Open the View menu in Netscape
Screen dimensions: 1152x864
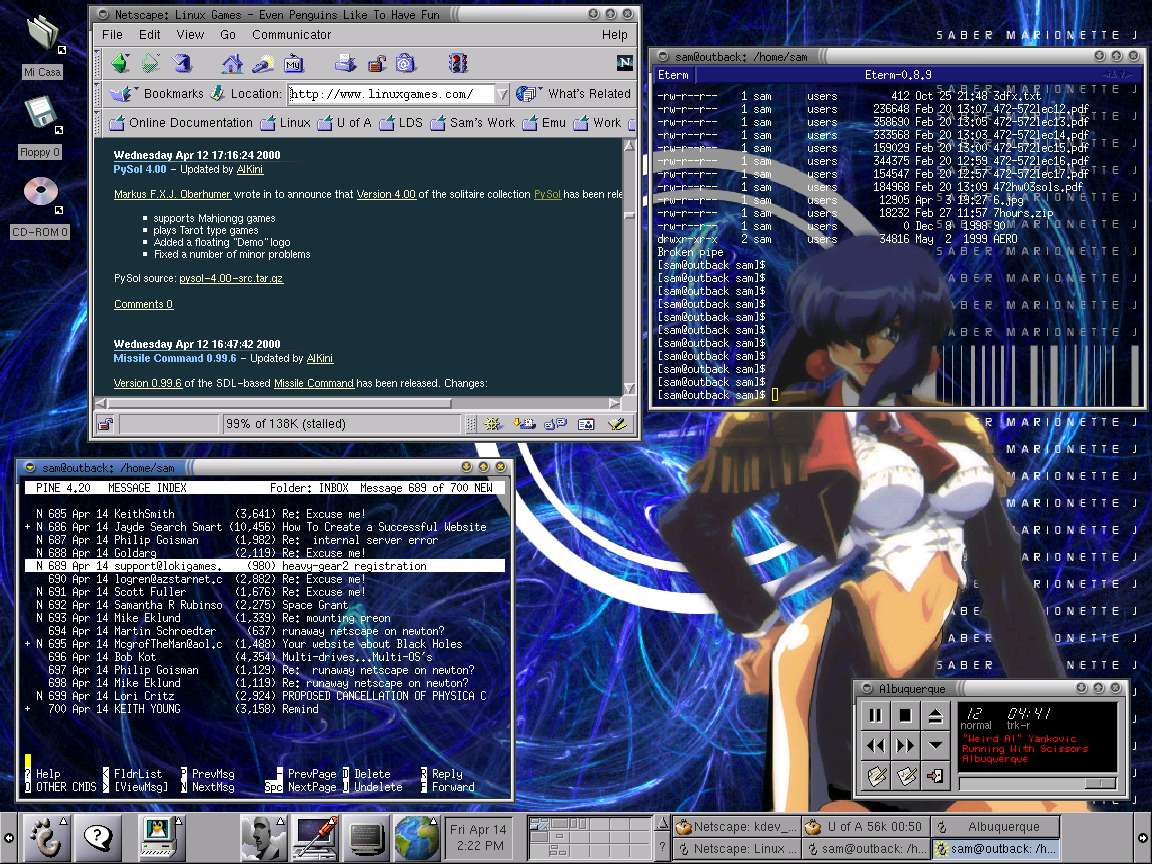[190, 35]
